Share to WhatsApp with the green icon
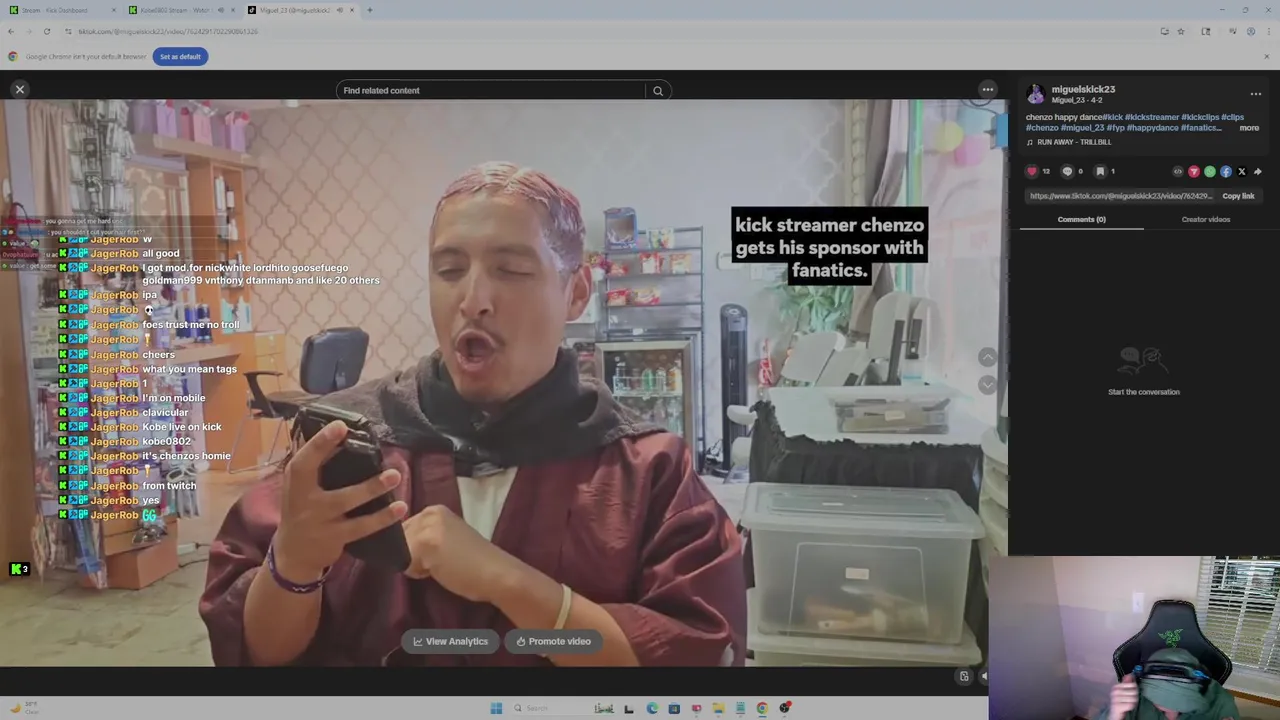 (1210, 171)
